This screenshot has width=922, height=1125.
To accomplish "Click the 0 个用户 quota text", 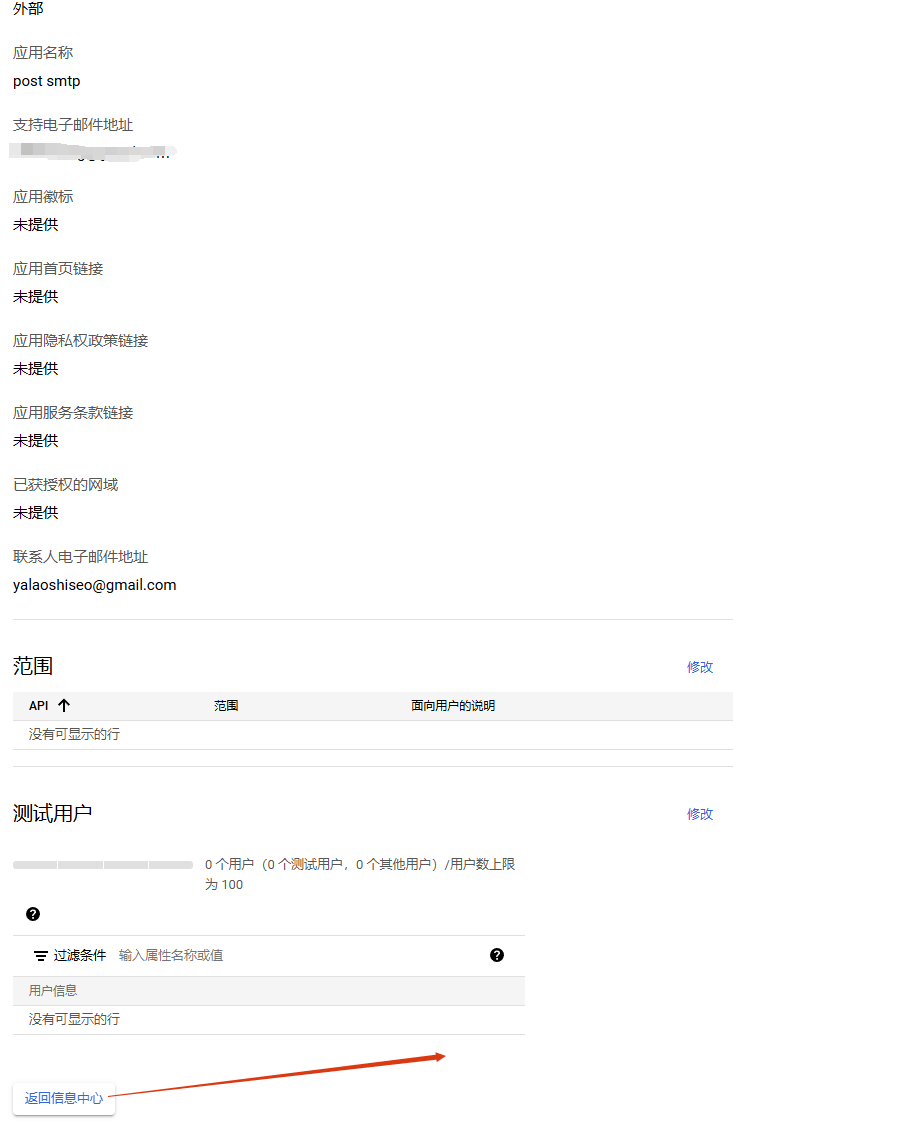I will tap(360, 874).
